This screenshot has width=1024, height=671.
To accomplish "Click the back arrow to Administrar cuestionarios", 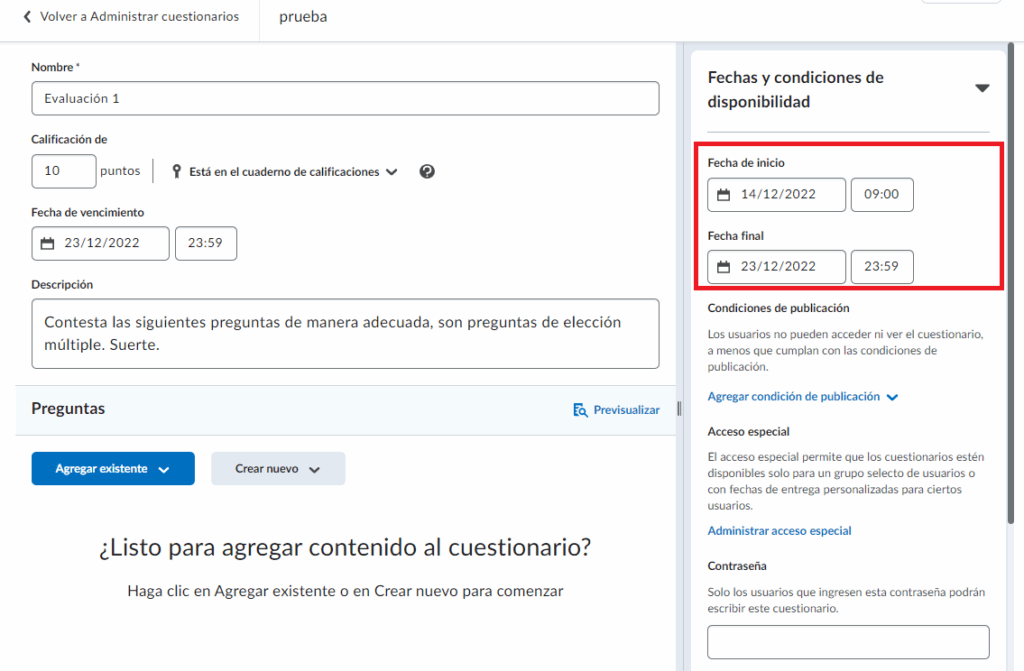I will coord(27,17).
